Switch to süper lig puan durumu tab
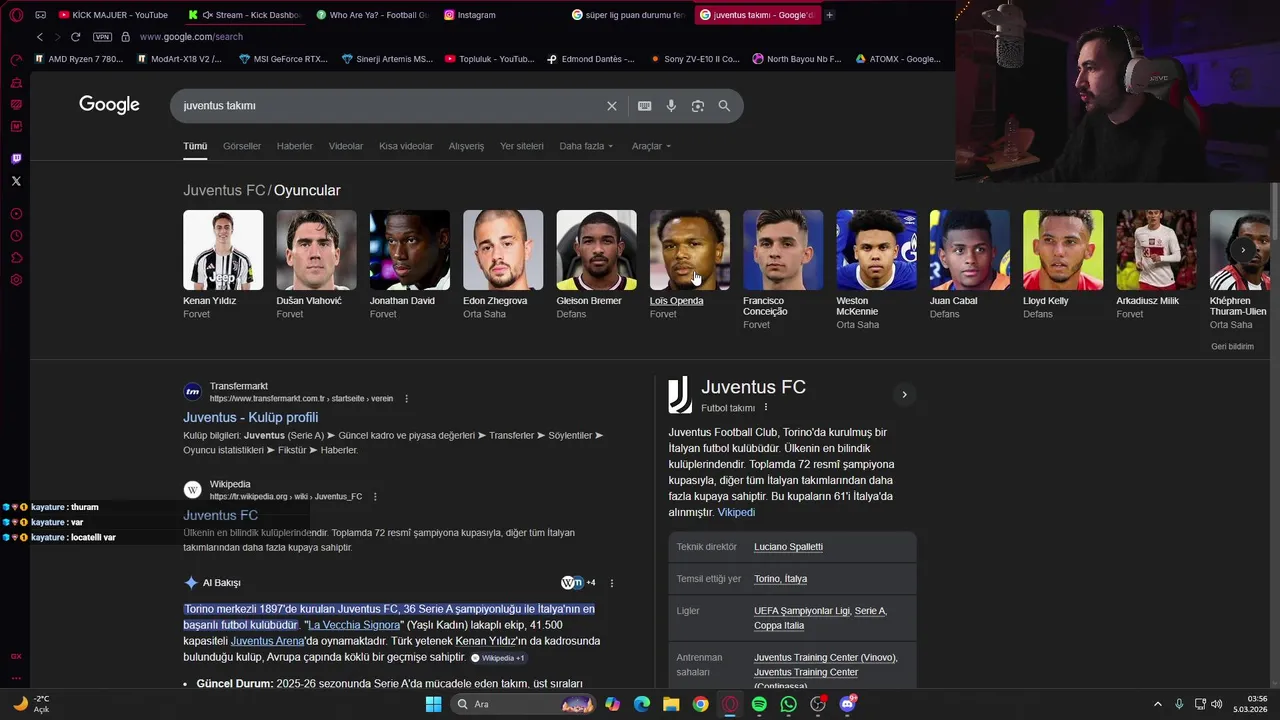Image resolution: width=1280 pixels, height=720 pixels. pos(628,15)
